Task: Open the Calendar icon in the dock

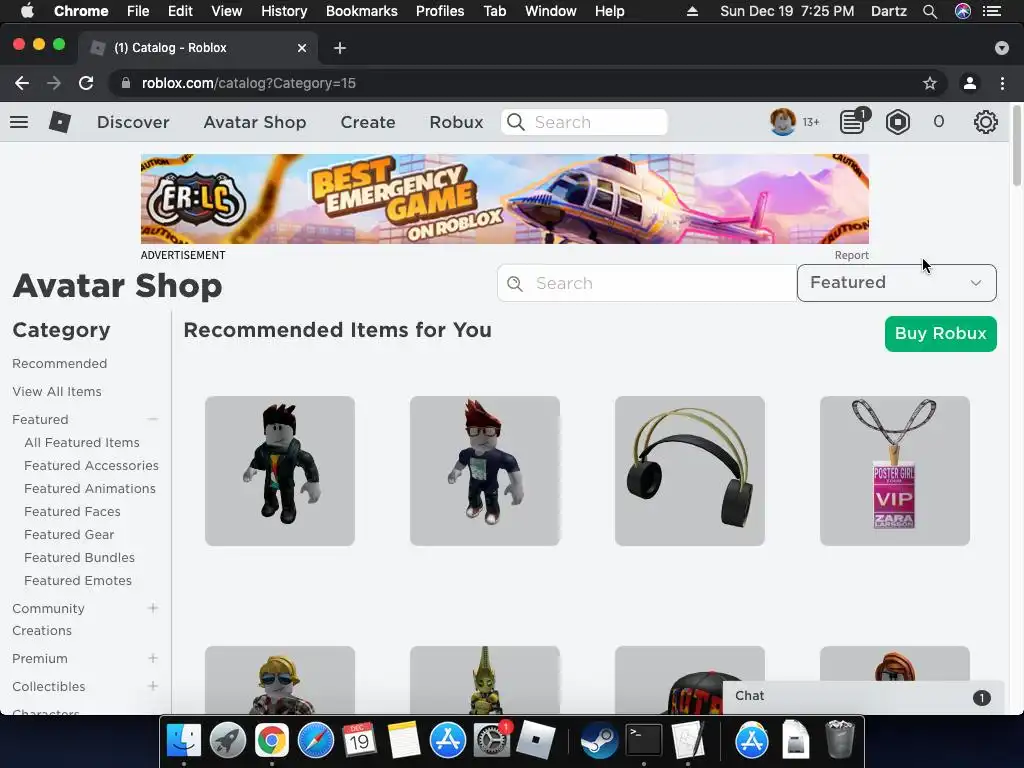Action: pos(359,741)
